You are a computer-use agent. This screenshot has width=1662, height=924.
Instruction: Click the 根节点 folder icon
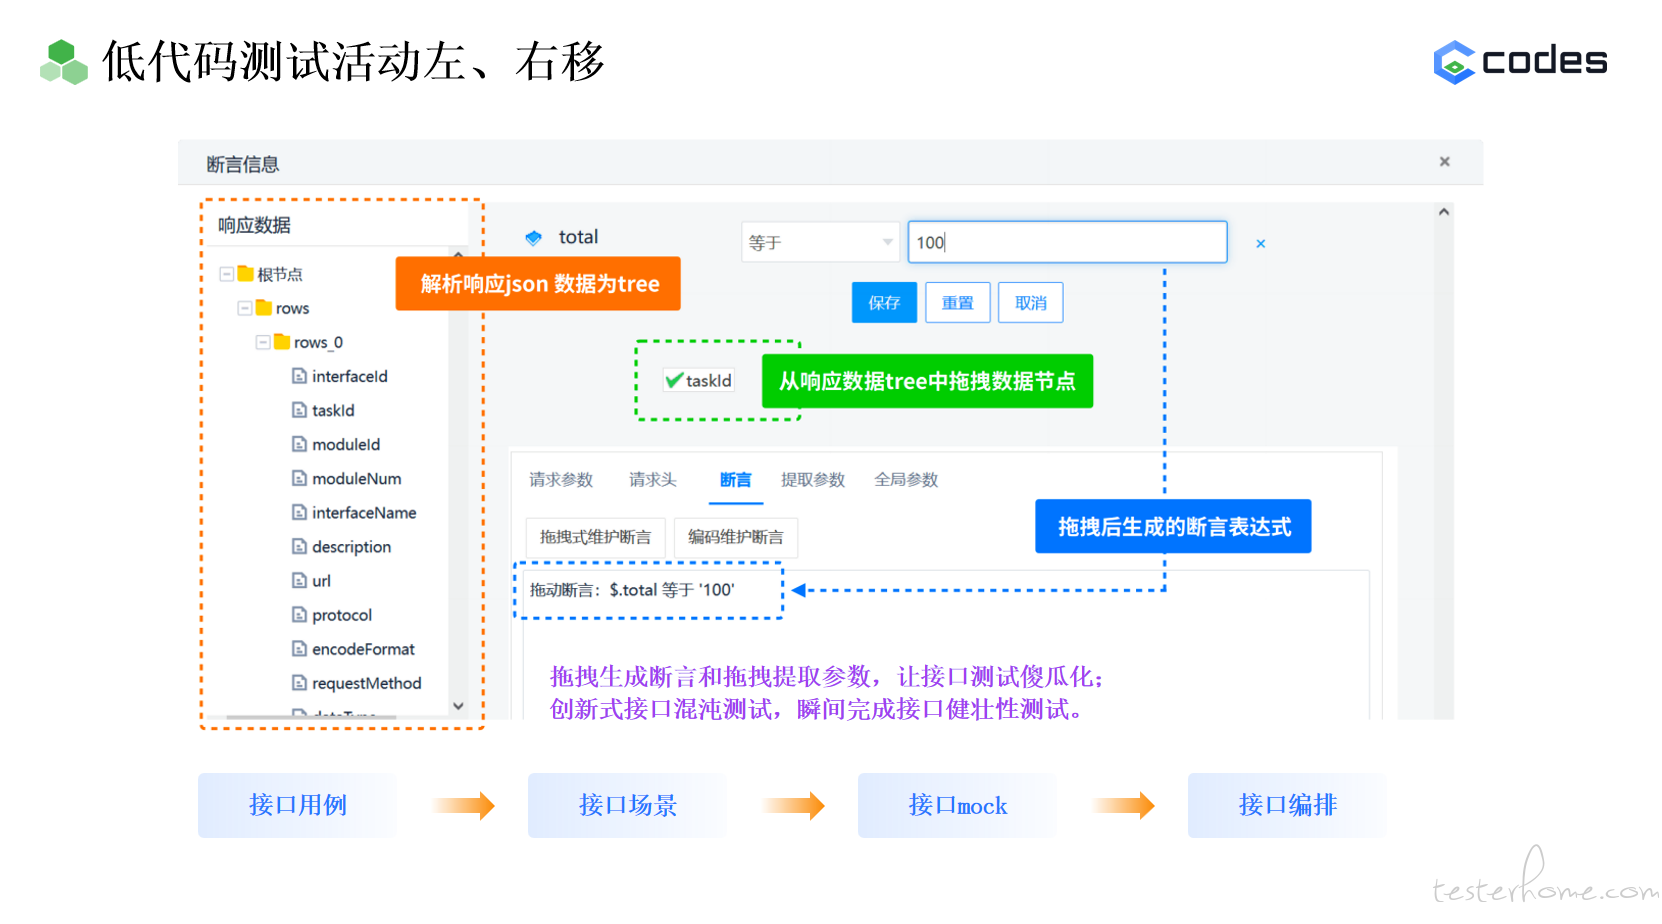pos(246,274)
